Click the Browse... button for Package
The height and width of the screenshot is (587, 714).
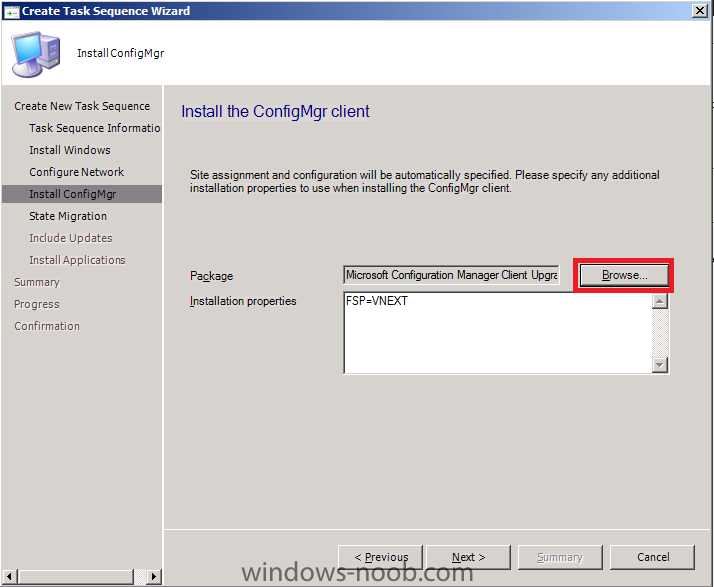click(624, 275)
